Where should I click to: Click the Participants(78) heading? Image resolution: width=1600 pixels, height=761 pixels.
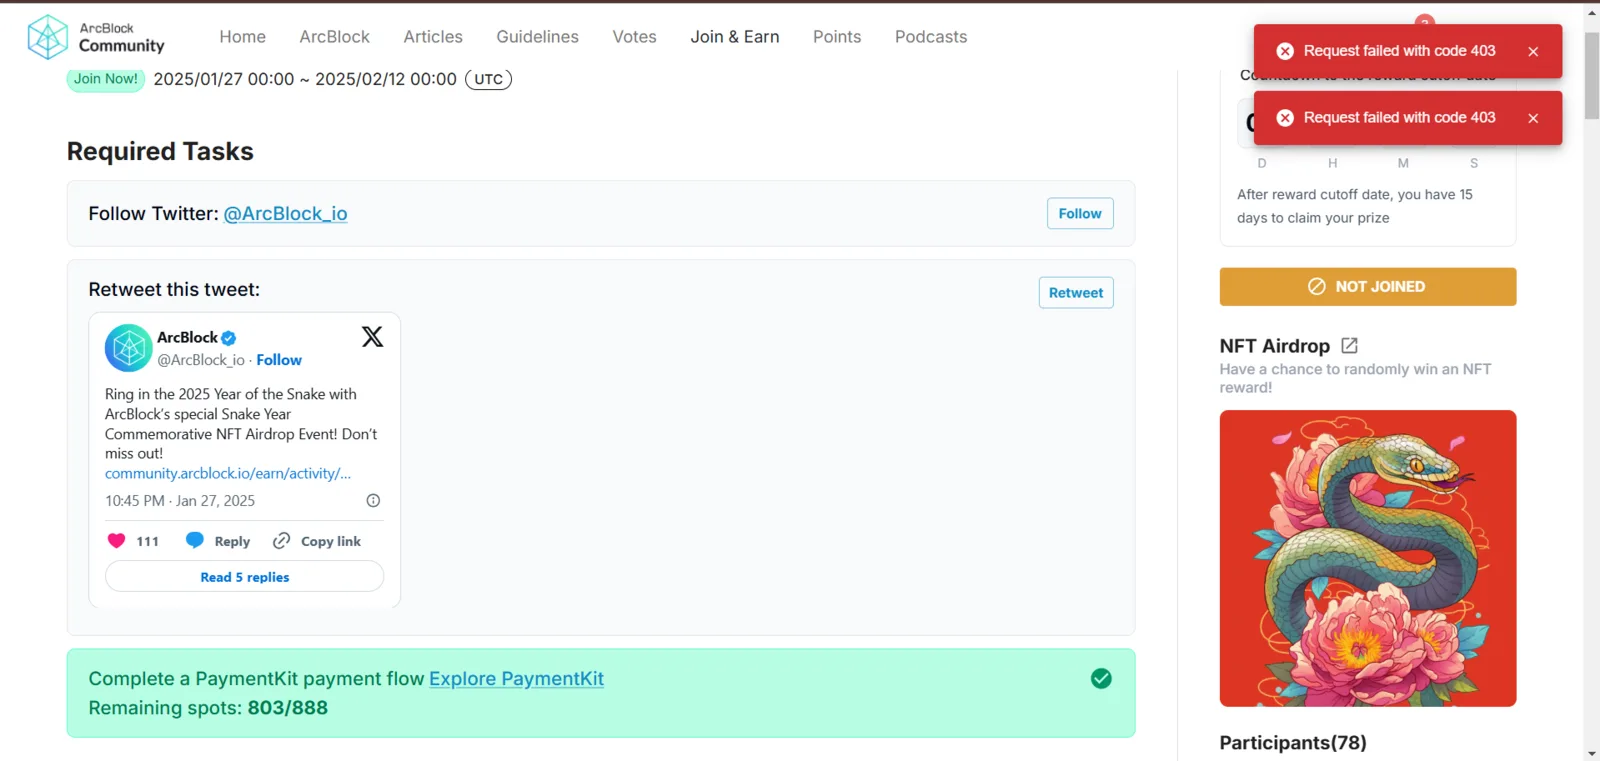(1293, 743)
